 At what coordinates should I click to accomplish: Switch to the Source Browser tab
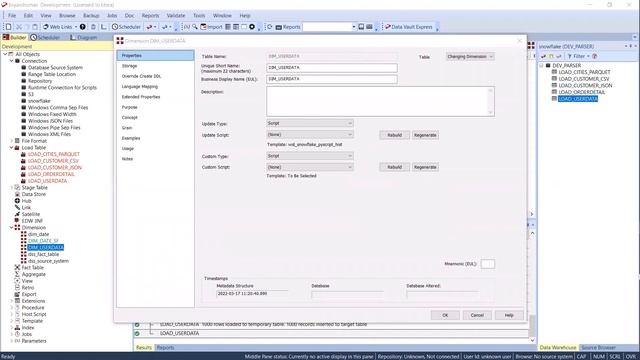pos(598,348)
